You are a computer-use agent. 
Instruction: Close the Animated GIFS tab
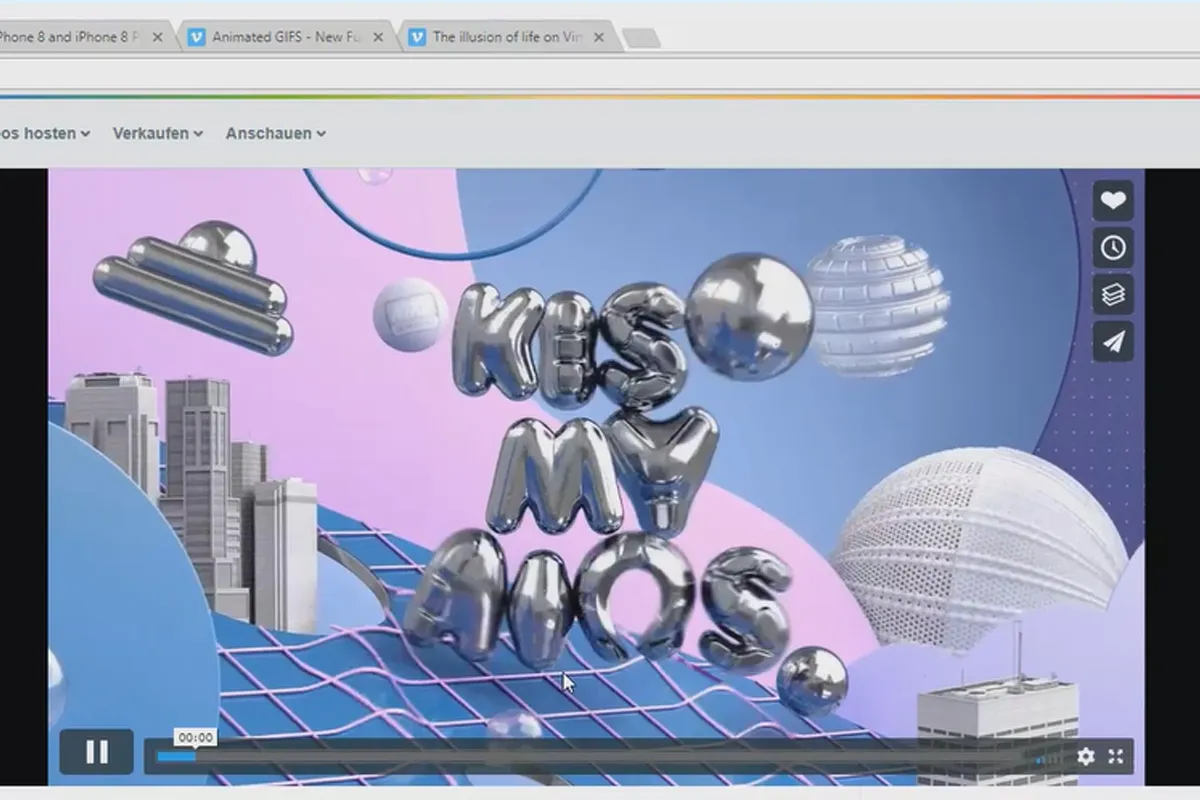(378, 37)
